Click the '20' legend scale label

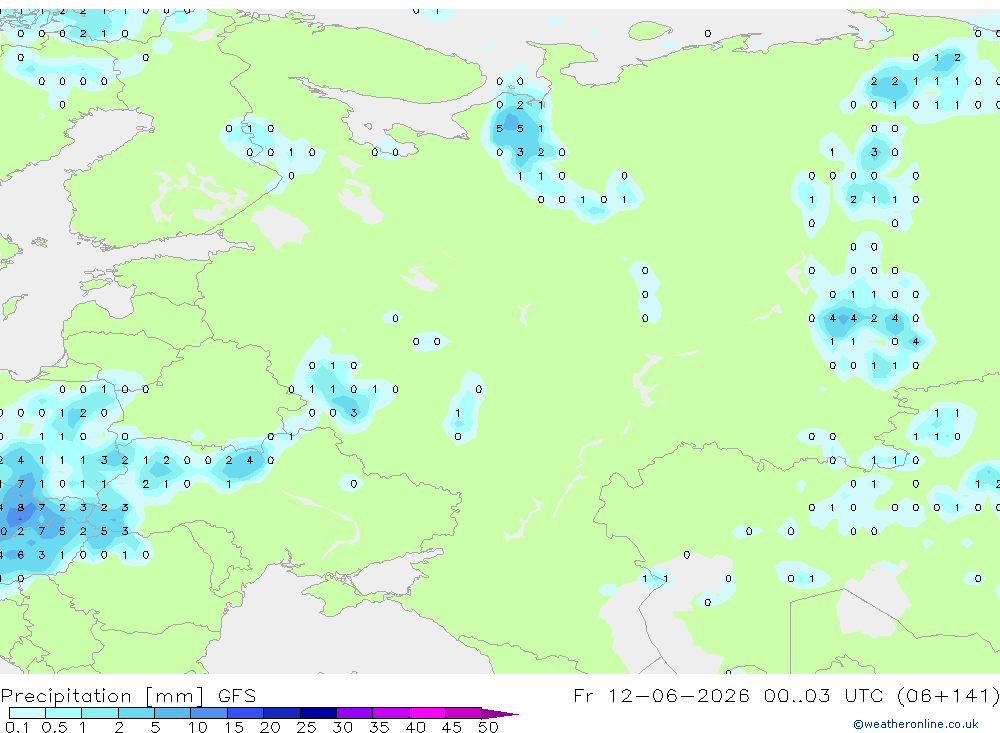coord(270,727)
